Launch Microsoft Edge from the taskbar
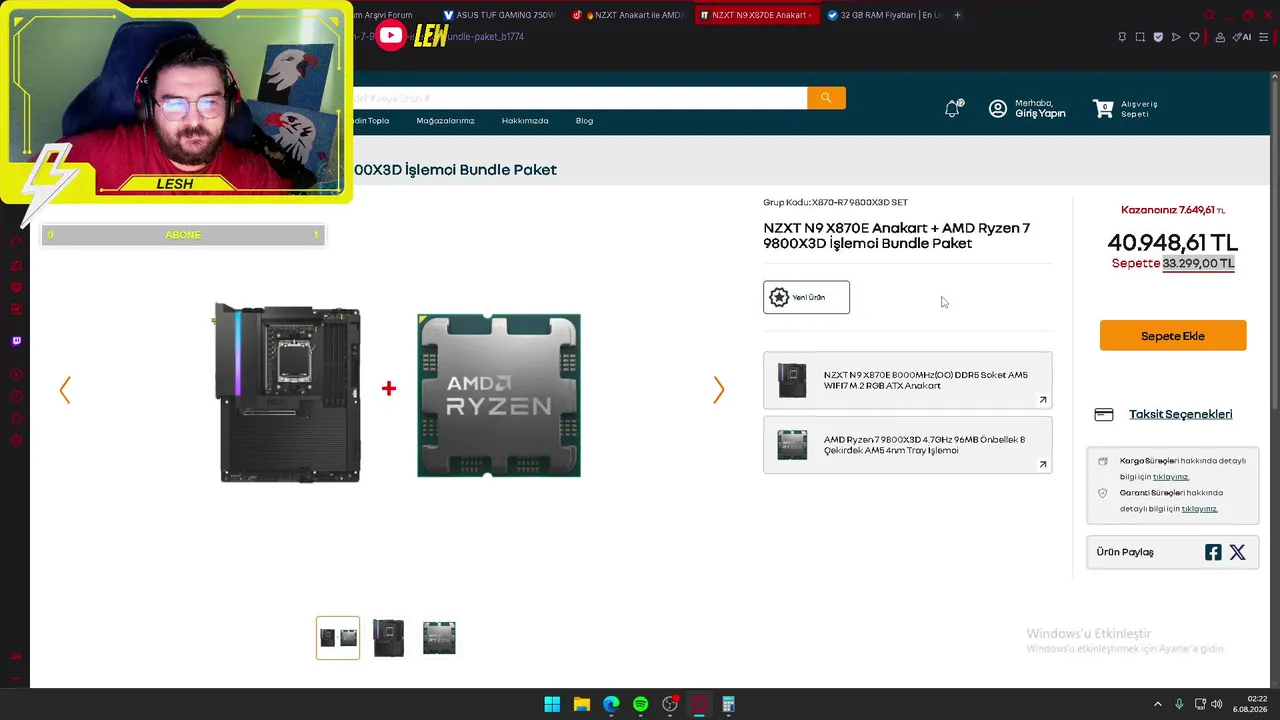 pos(611,704)
